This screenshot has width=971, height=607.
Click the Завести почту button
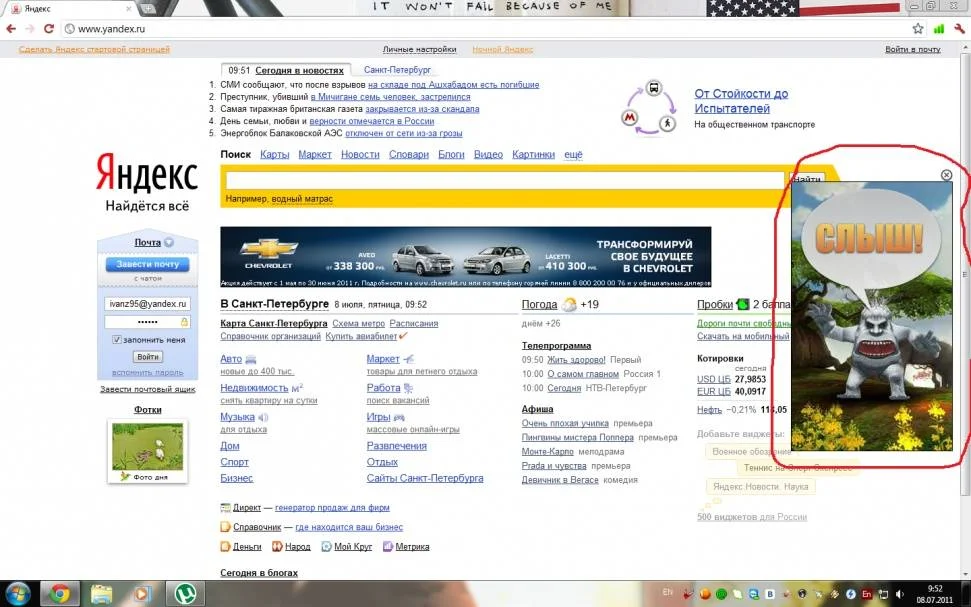pos(147,264)
